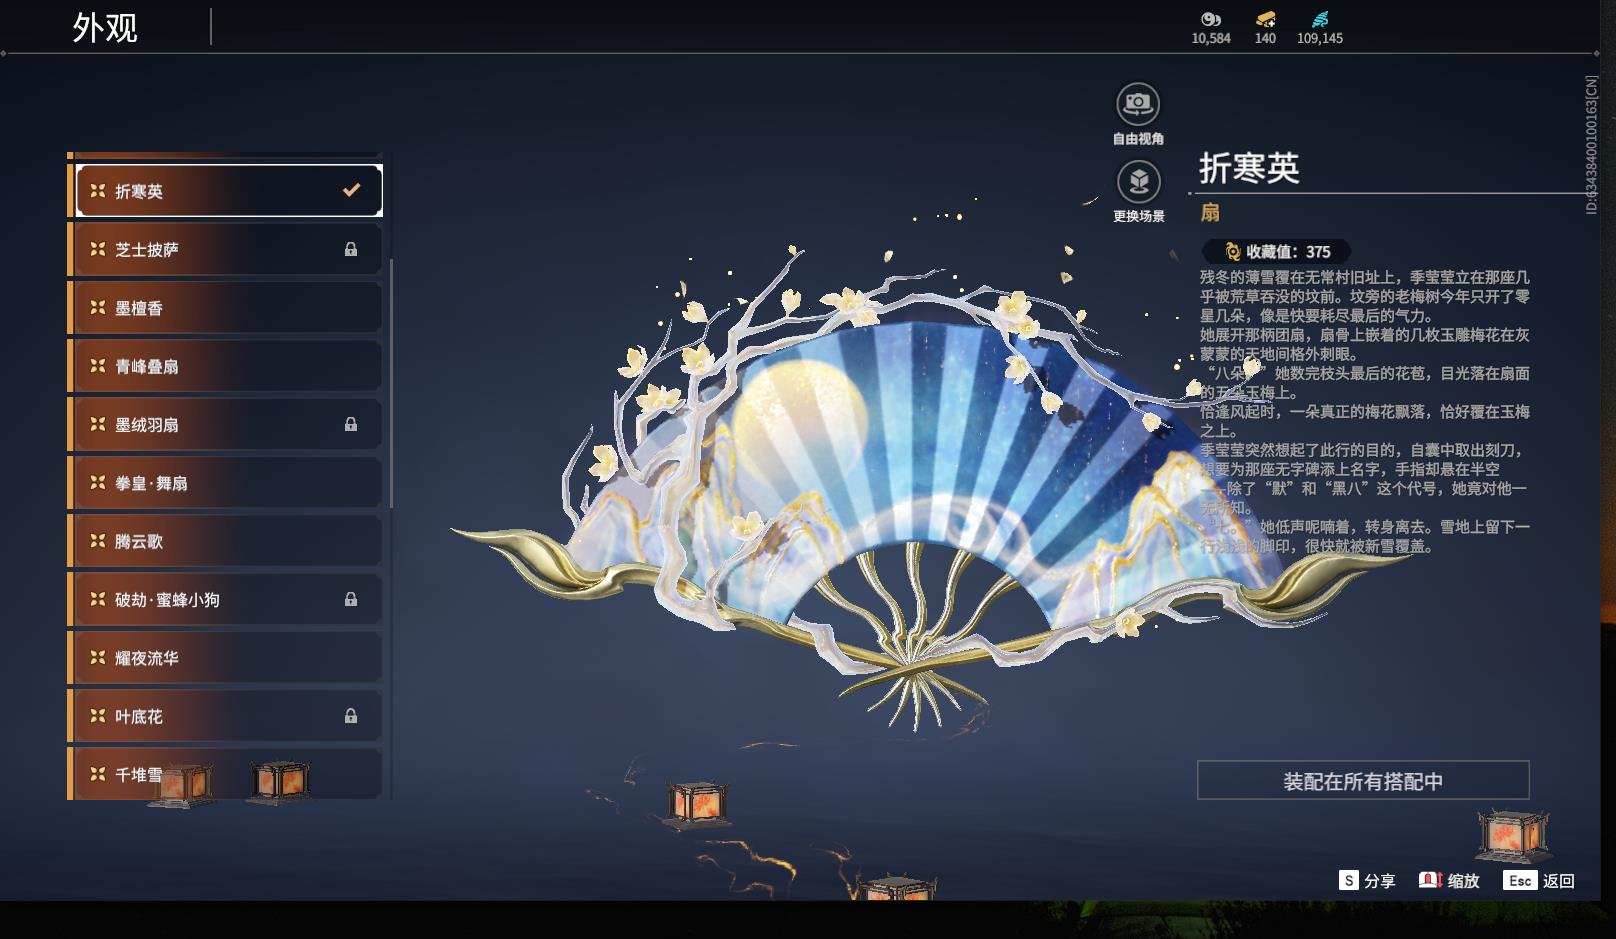Image resolution: width=1616 pixels, height=939 pixels.
Task: Click the 更换场景 change scene icon
Action: [1138, 182]
